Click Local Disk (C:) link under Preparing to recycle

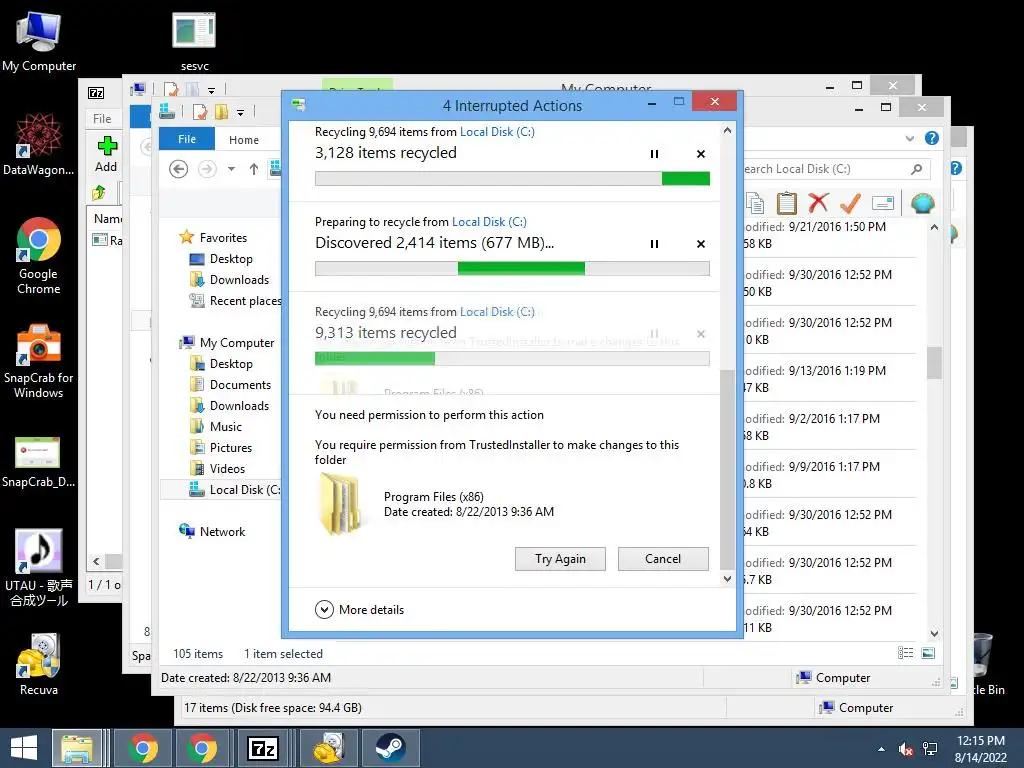(x=489, y=222)
